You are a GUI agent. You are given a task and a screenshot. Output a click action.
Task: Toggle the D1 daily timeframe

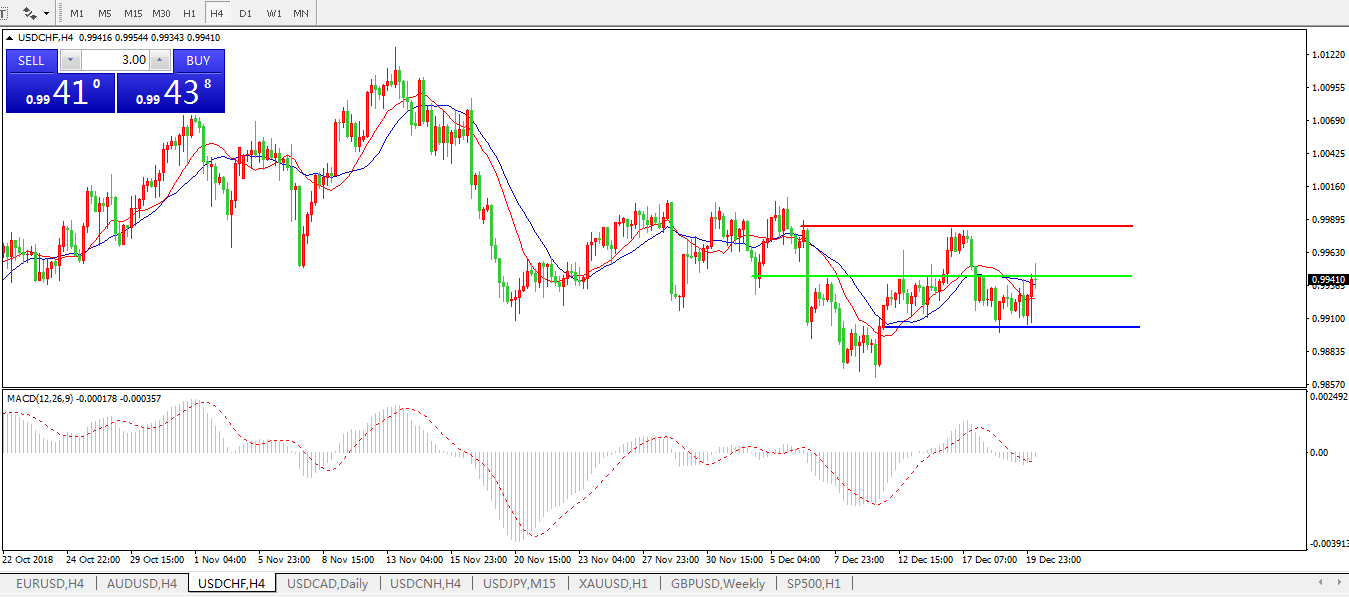click(x=245, y=14)
